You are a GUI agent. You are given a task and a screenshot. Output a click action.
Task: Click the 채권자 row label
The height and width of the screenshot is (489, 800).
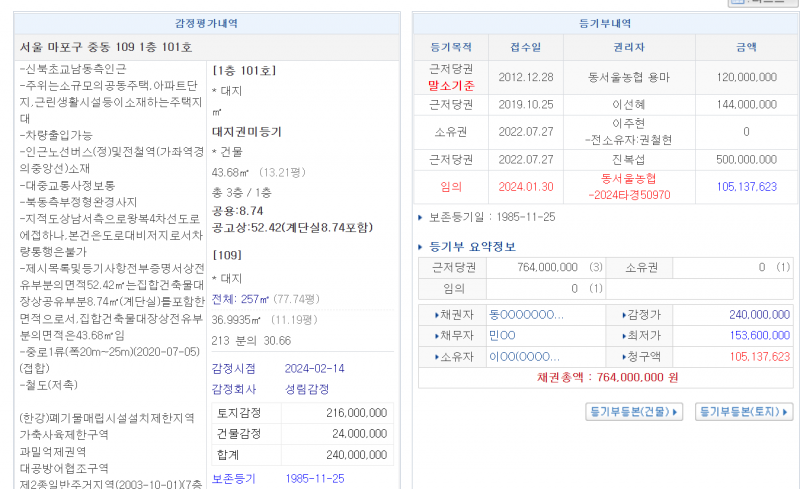click(x=457, y=314)
